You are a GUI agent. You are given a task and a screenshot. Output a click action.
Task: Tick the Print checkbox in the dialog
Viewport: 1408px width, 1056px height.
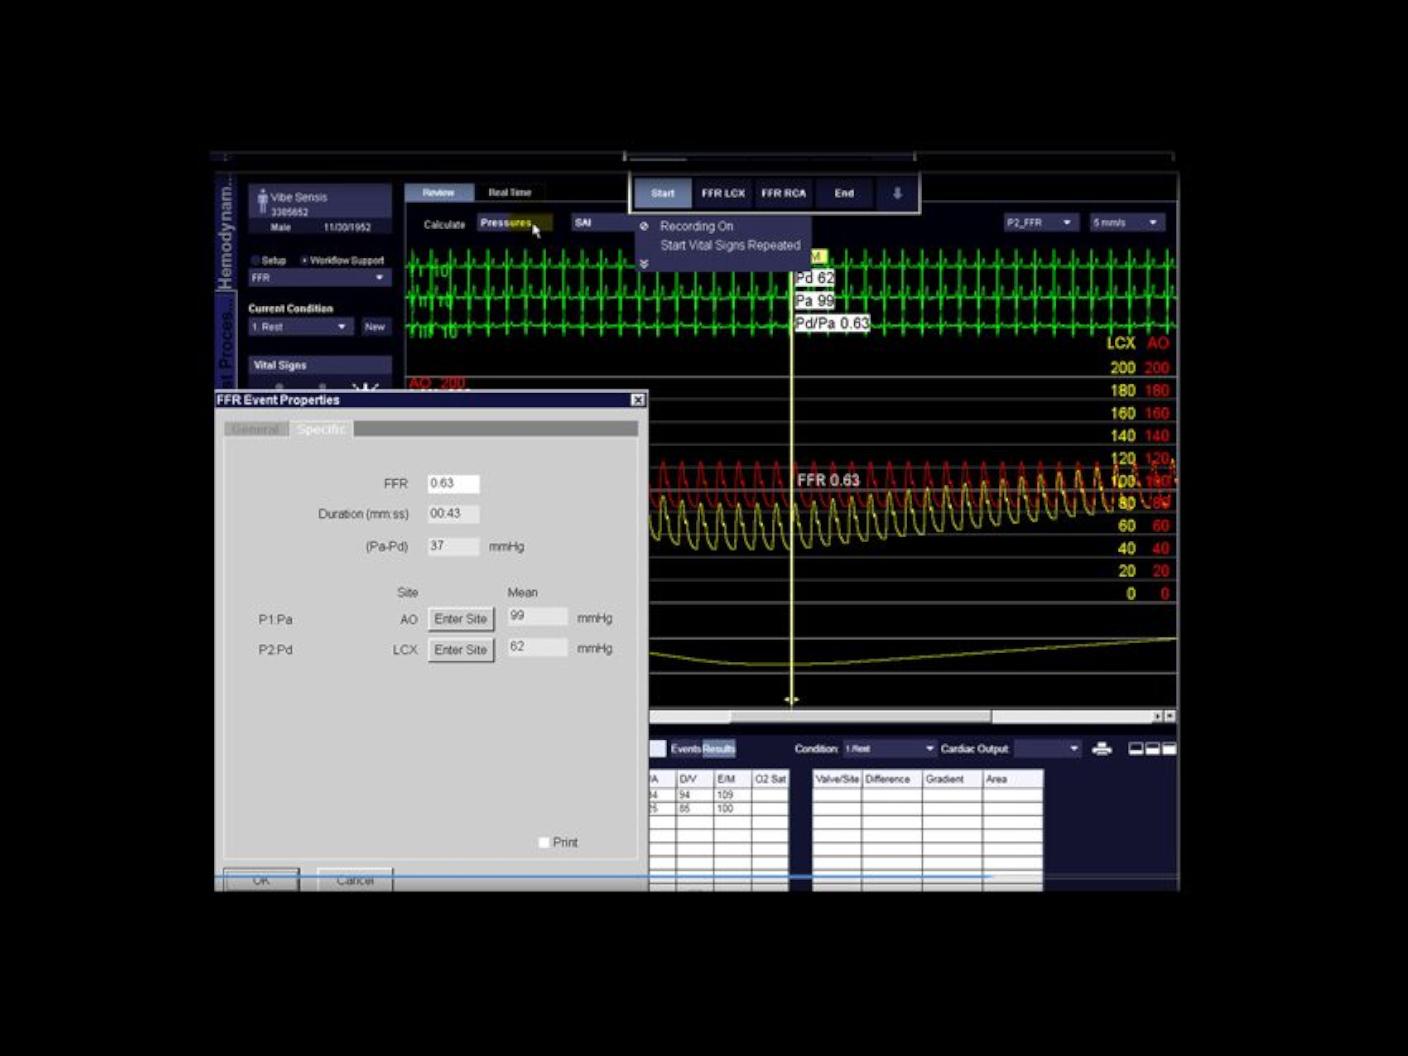click(544, 842)
